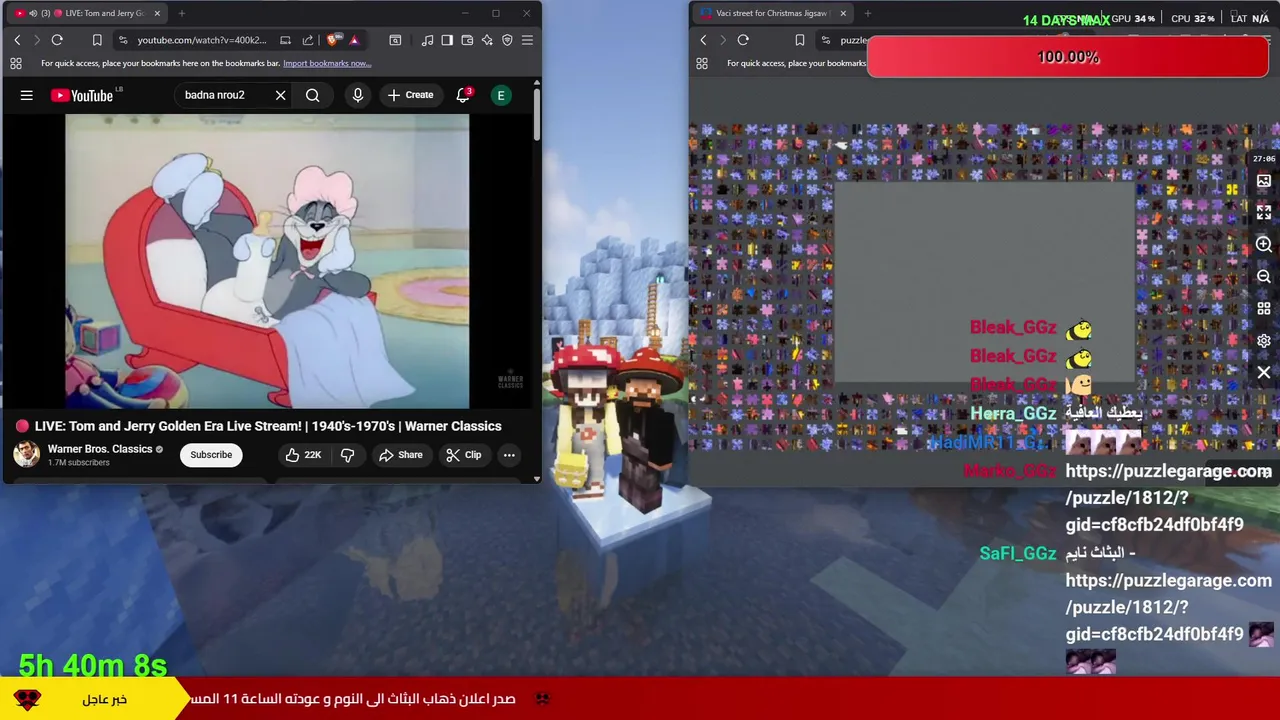Open apps grid on YouTube window bookmarks bar

[16, 63]
